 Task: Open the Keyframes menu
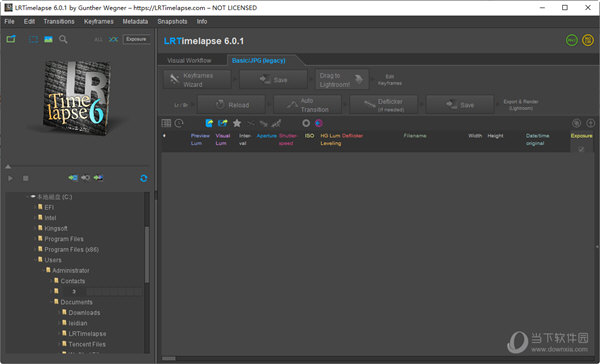click(99, 21)
